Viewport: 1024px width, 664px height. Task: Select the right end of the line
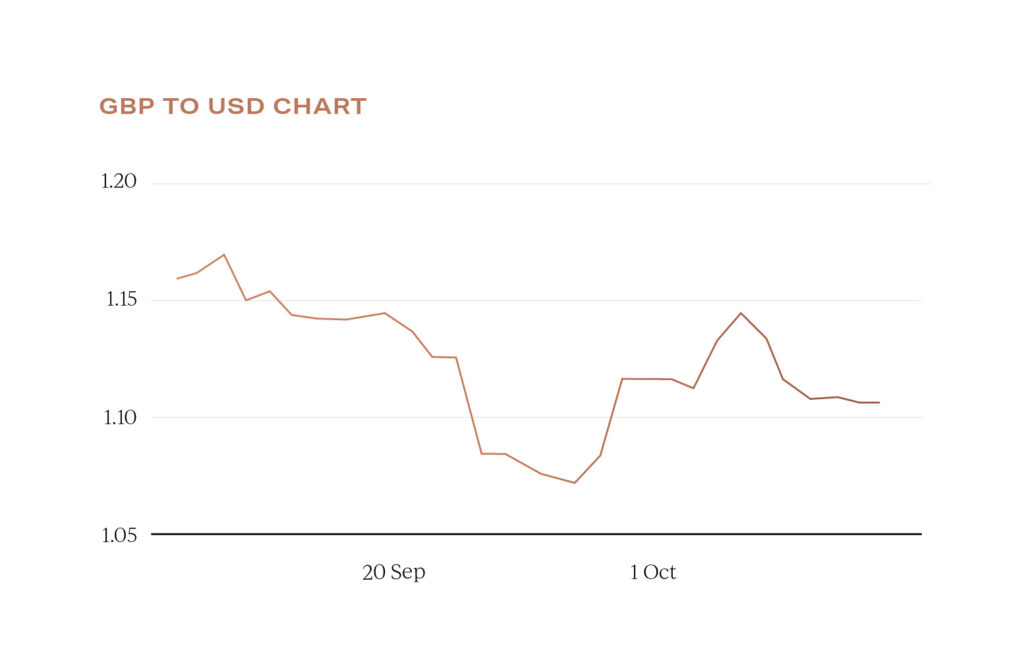coord(878,402)
